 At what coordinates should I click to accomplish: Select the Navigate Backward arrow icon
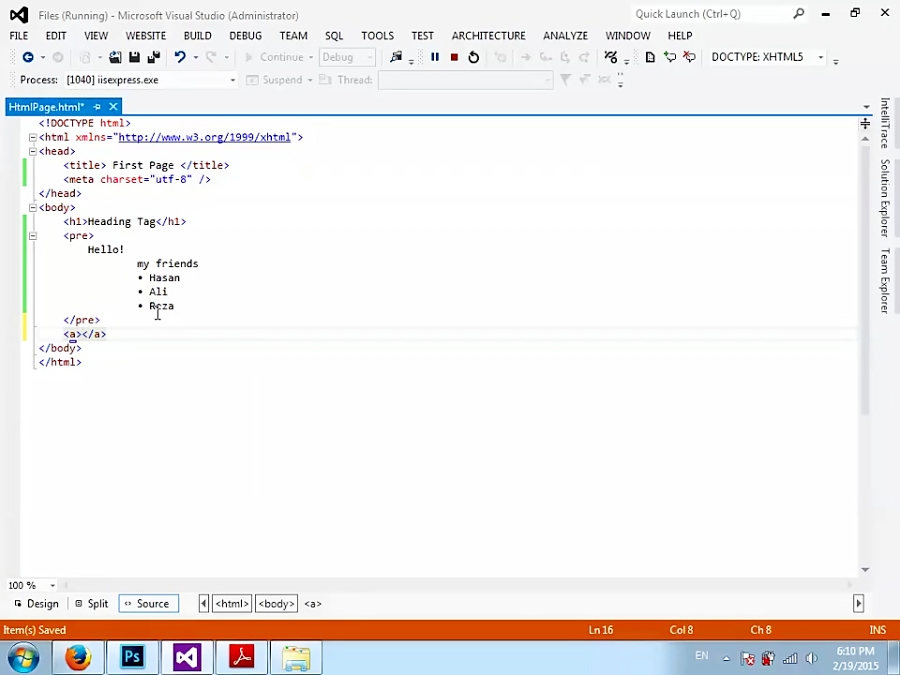tap(29, 57)
